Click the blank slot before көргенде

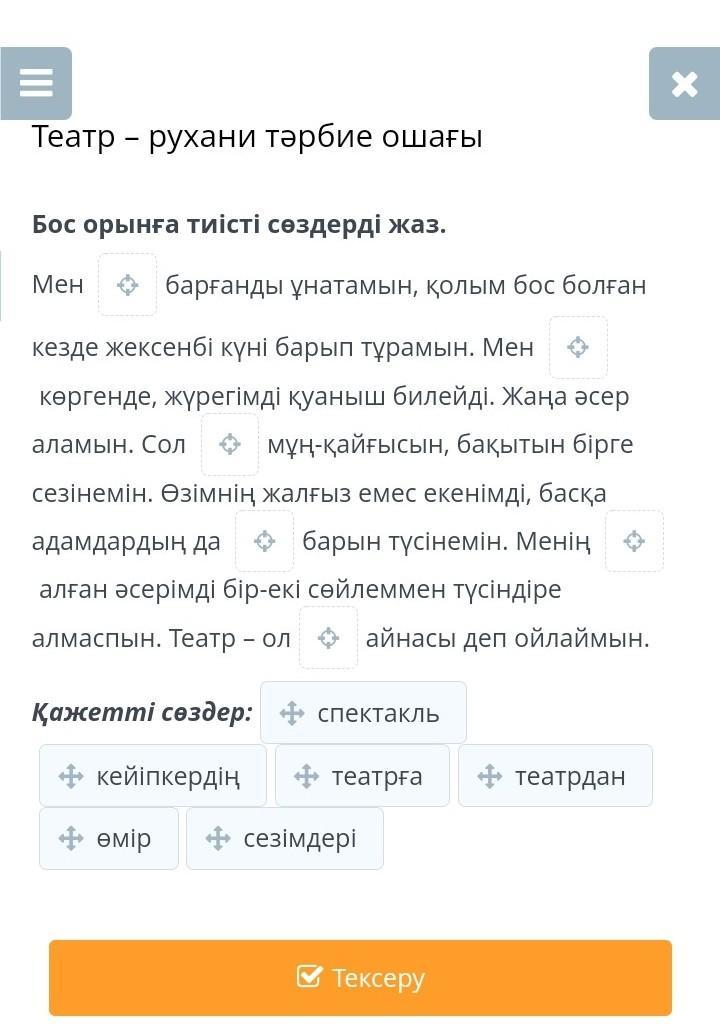578,348
